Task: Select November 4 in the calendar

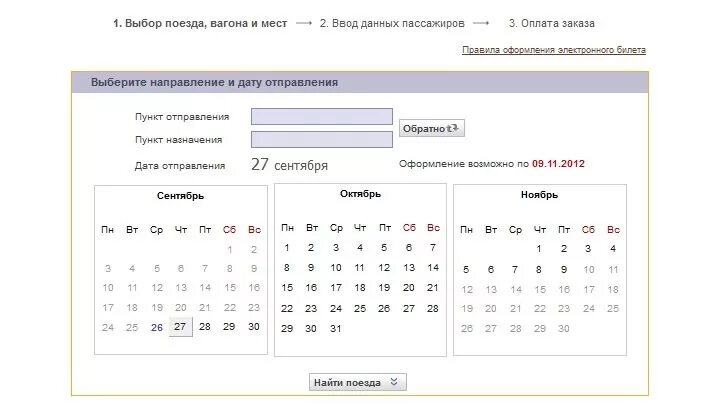Action: pyautogui.click(x=613, y=249)
